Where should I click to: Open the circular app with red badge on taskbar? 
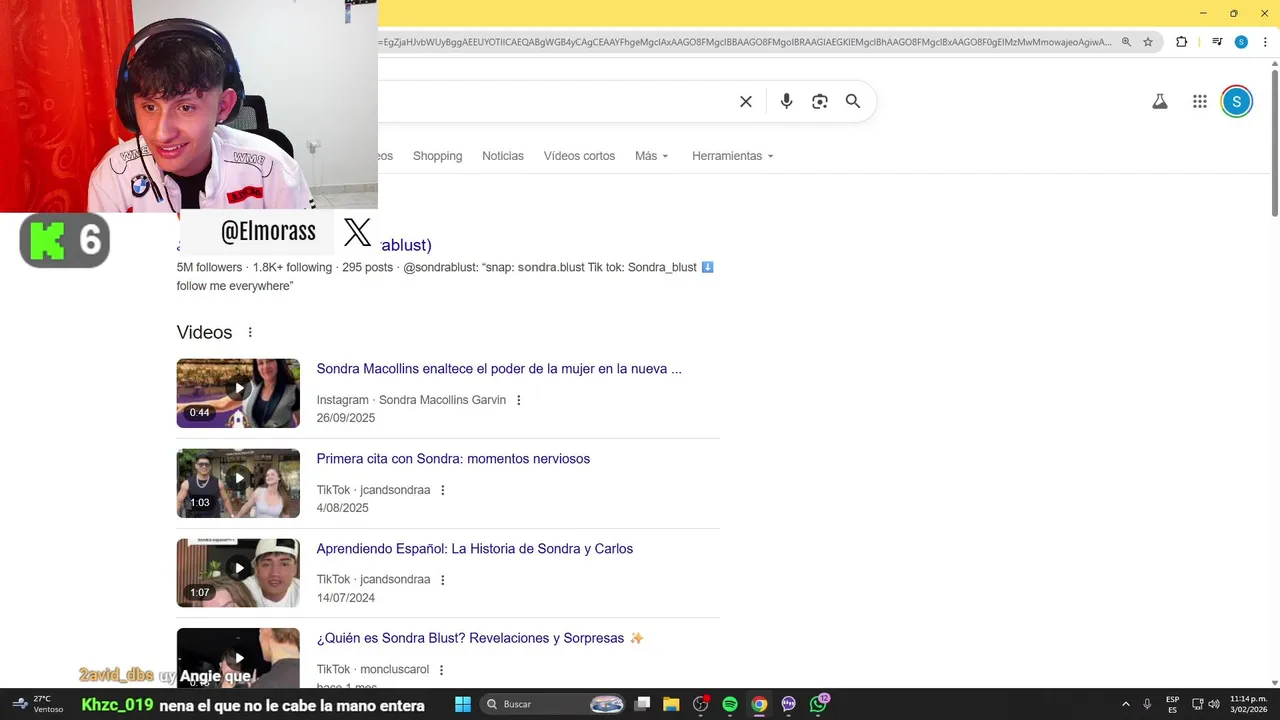[701, 704]
